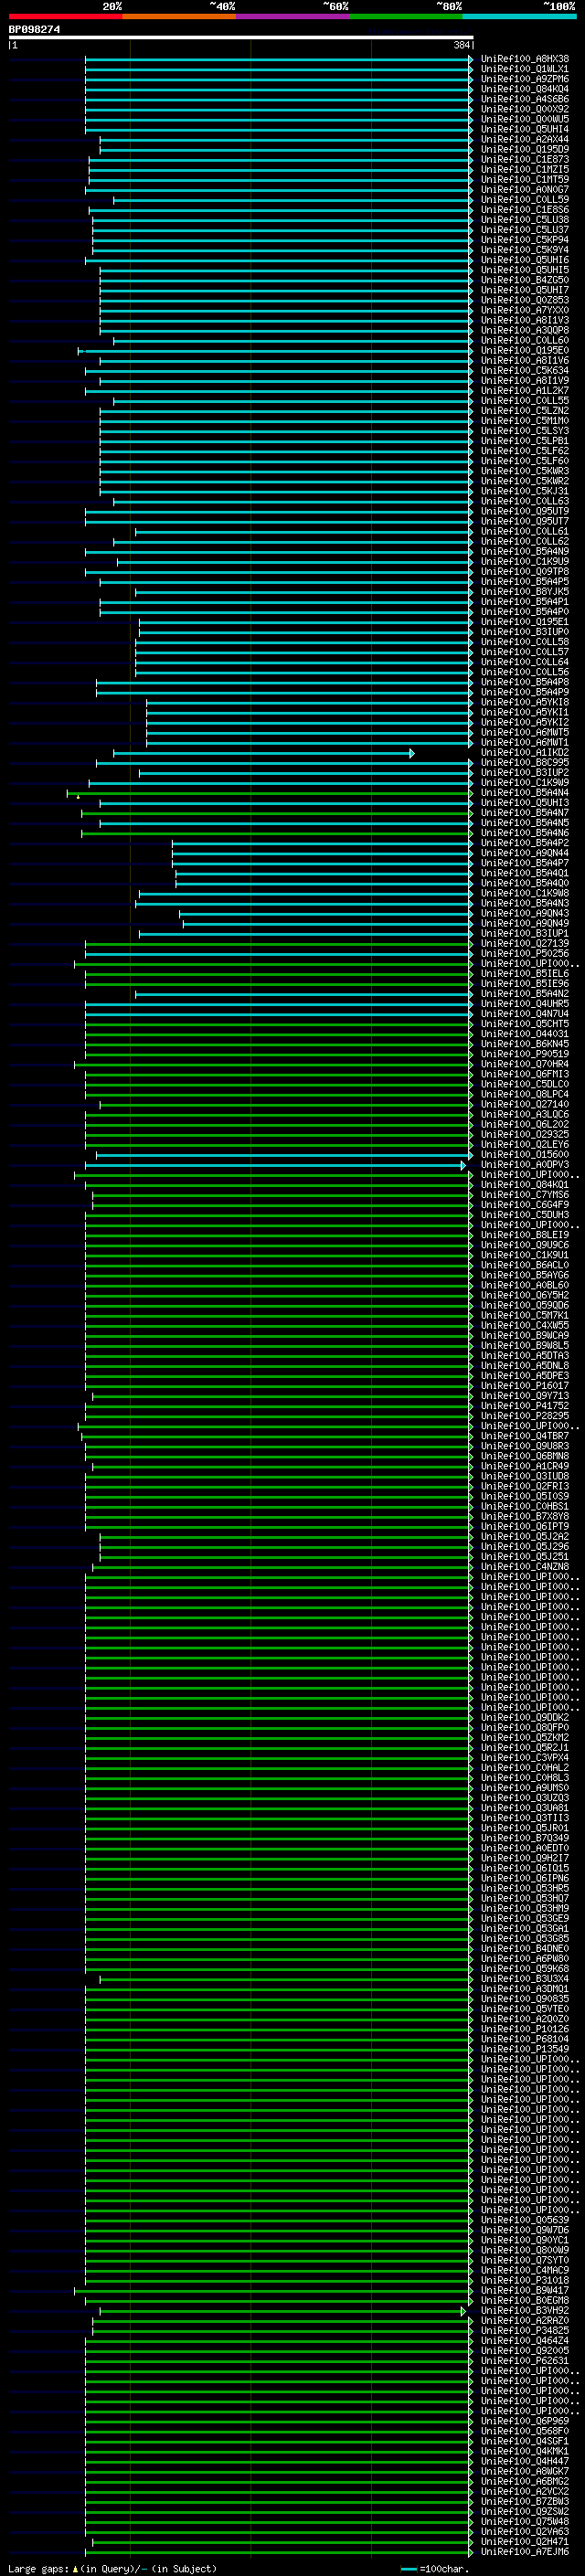Screen dimensions: 585x2576
Task: Select label UniRef100_Q5CHT5
Action: coord(524,1023)
